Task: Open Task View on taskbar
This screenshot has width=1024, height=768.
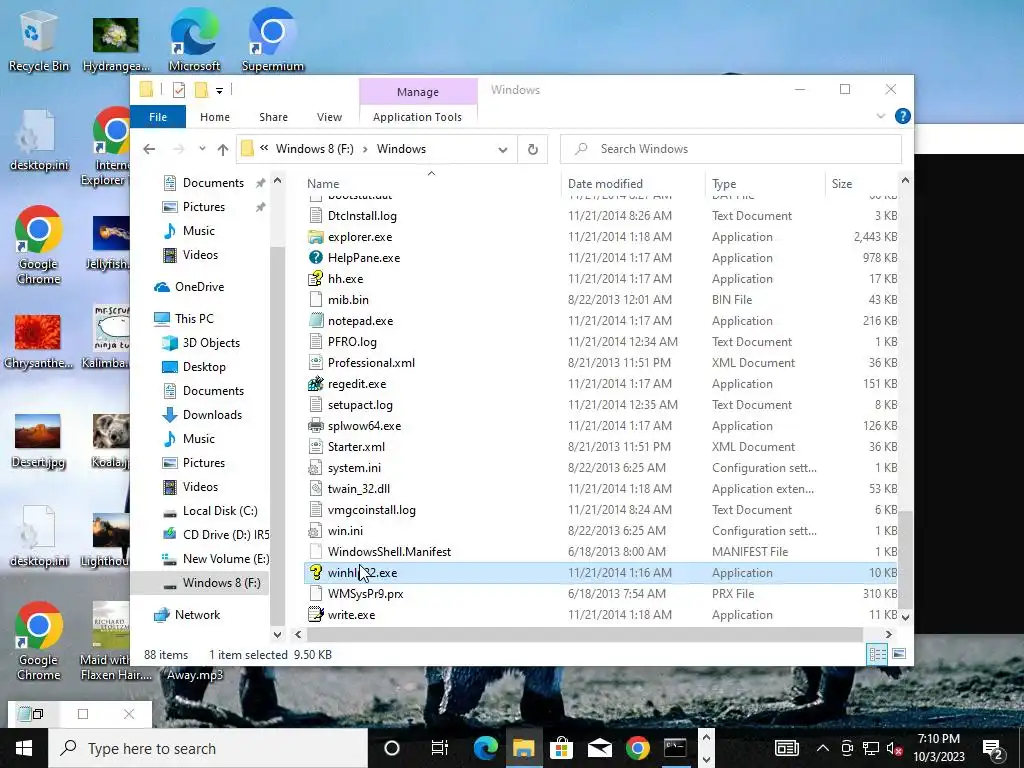Action: pyautogui.click(x=440, y=748)
